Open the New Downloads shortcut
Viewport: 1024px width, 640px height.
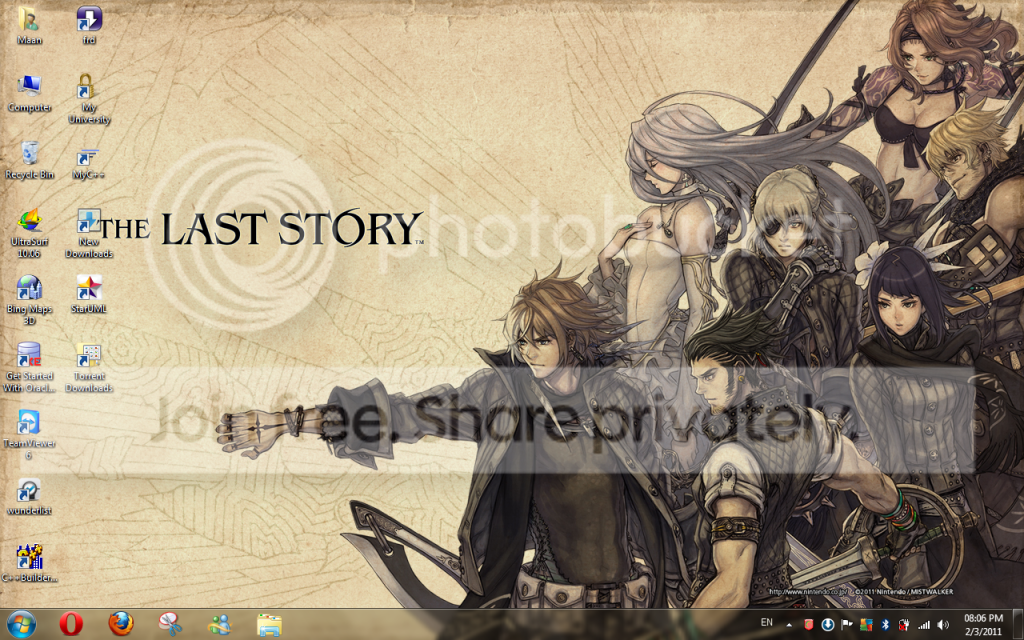[89, 232]
